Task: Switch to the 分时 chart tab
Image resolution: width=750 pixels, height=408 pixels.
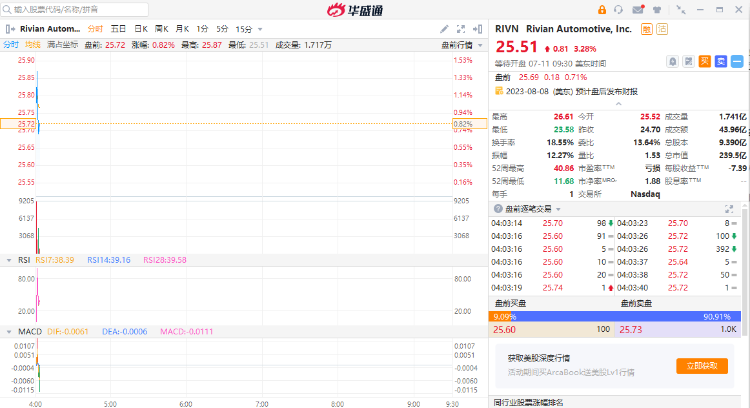Action: pyautogui.click(x=95, y=29)
